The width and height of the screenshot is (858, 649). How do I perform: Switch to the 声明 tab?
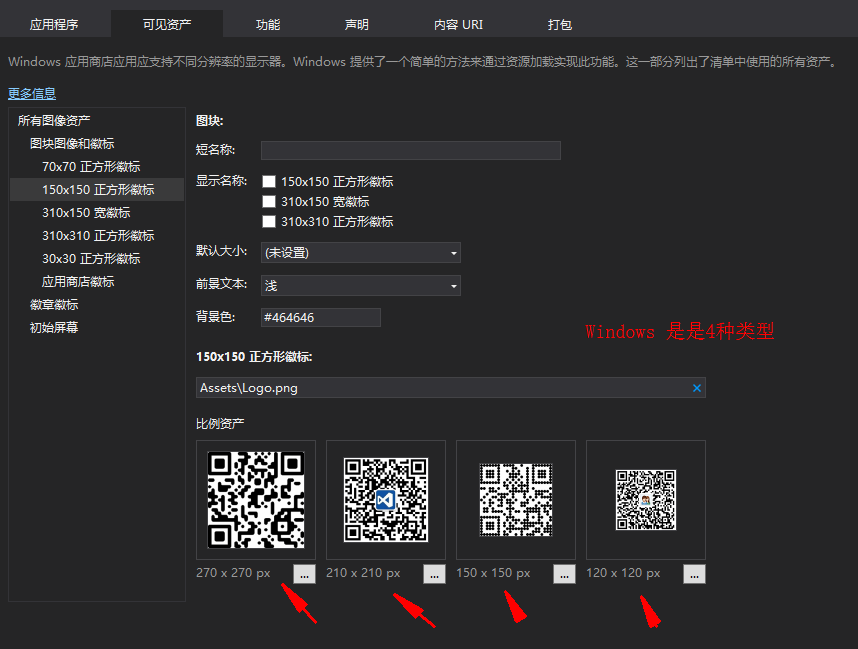(x=357, y=25)
